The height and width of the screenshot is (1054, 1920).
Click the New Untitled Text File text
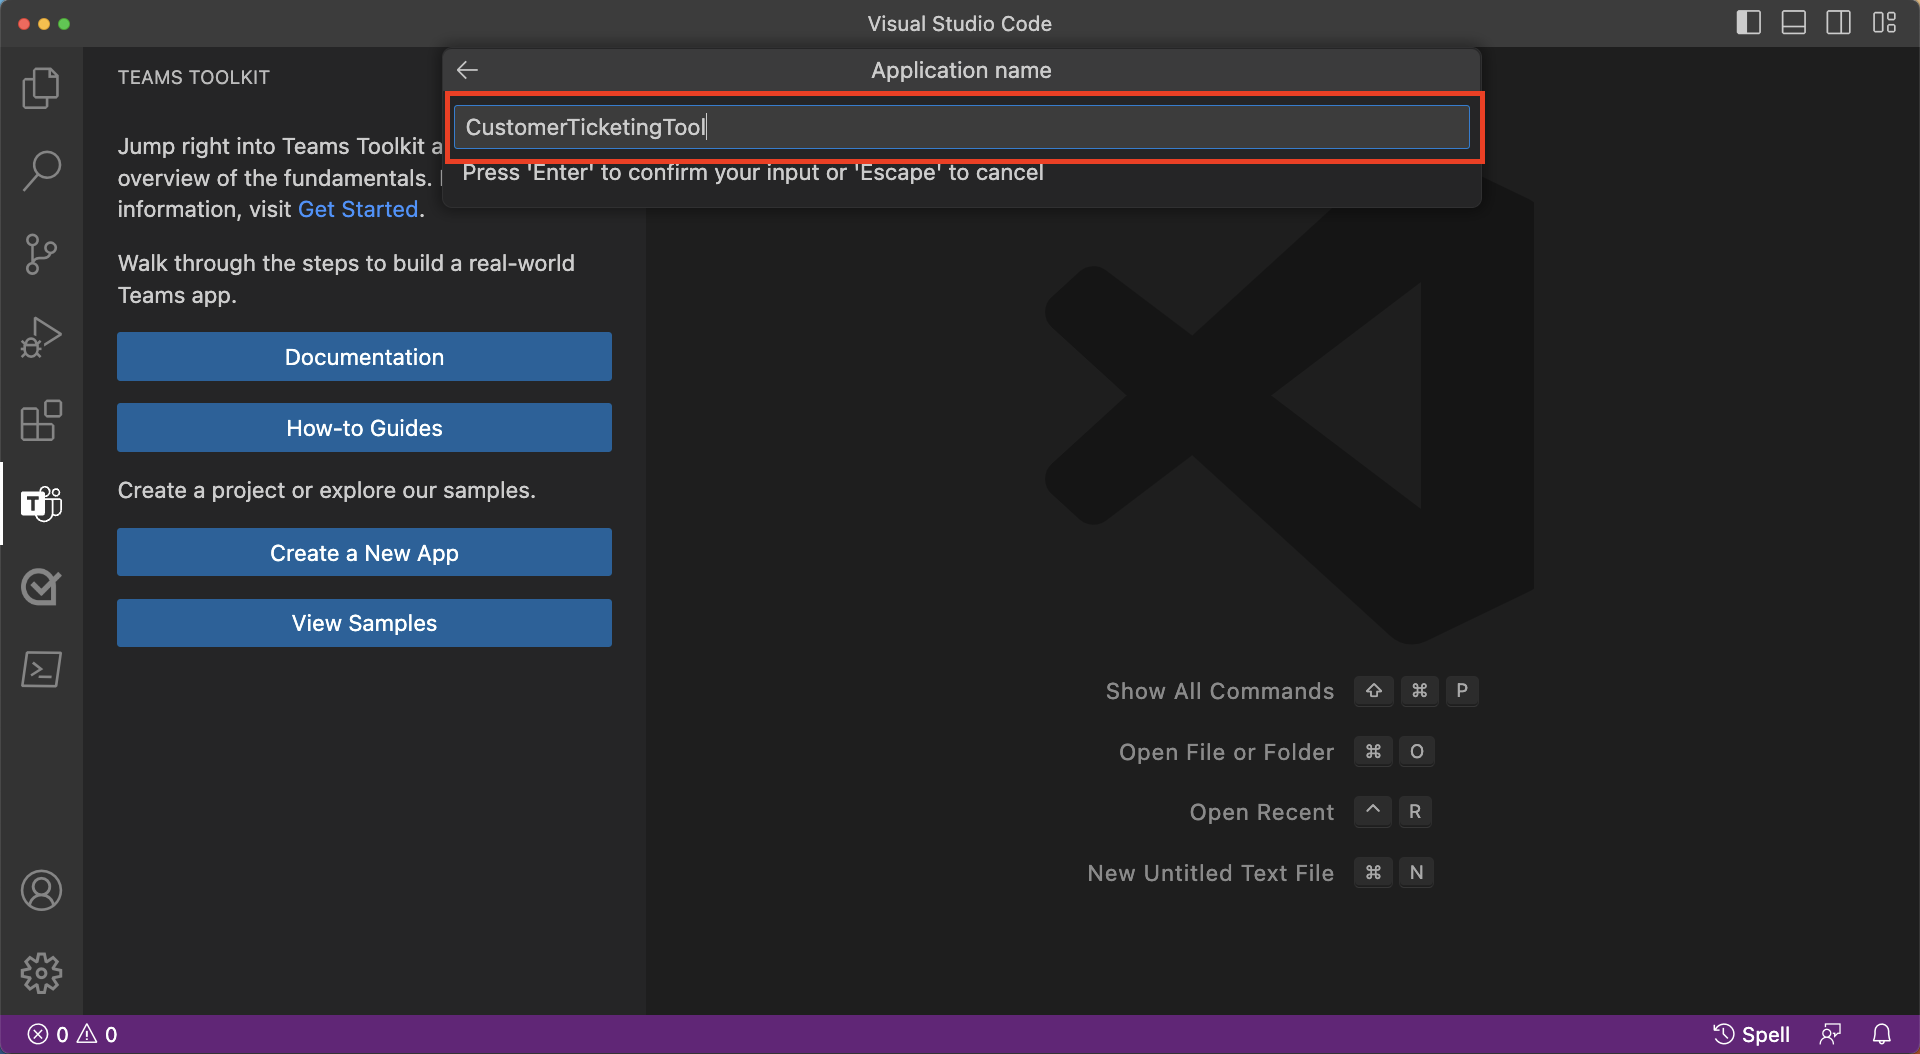(x=1210, y=873)
